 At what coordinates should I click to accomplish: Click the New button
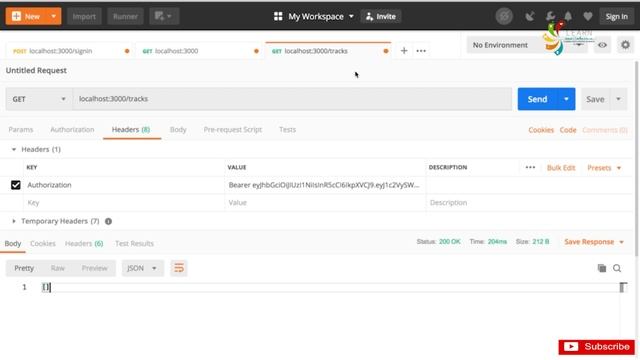click(x=26, y=16)
